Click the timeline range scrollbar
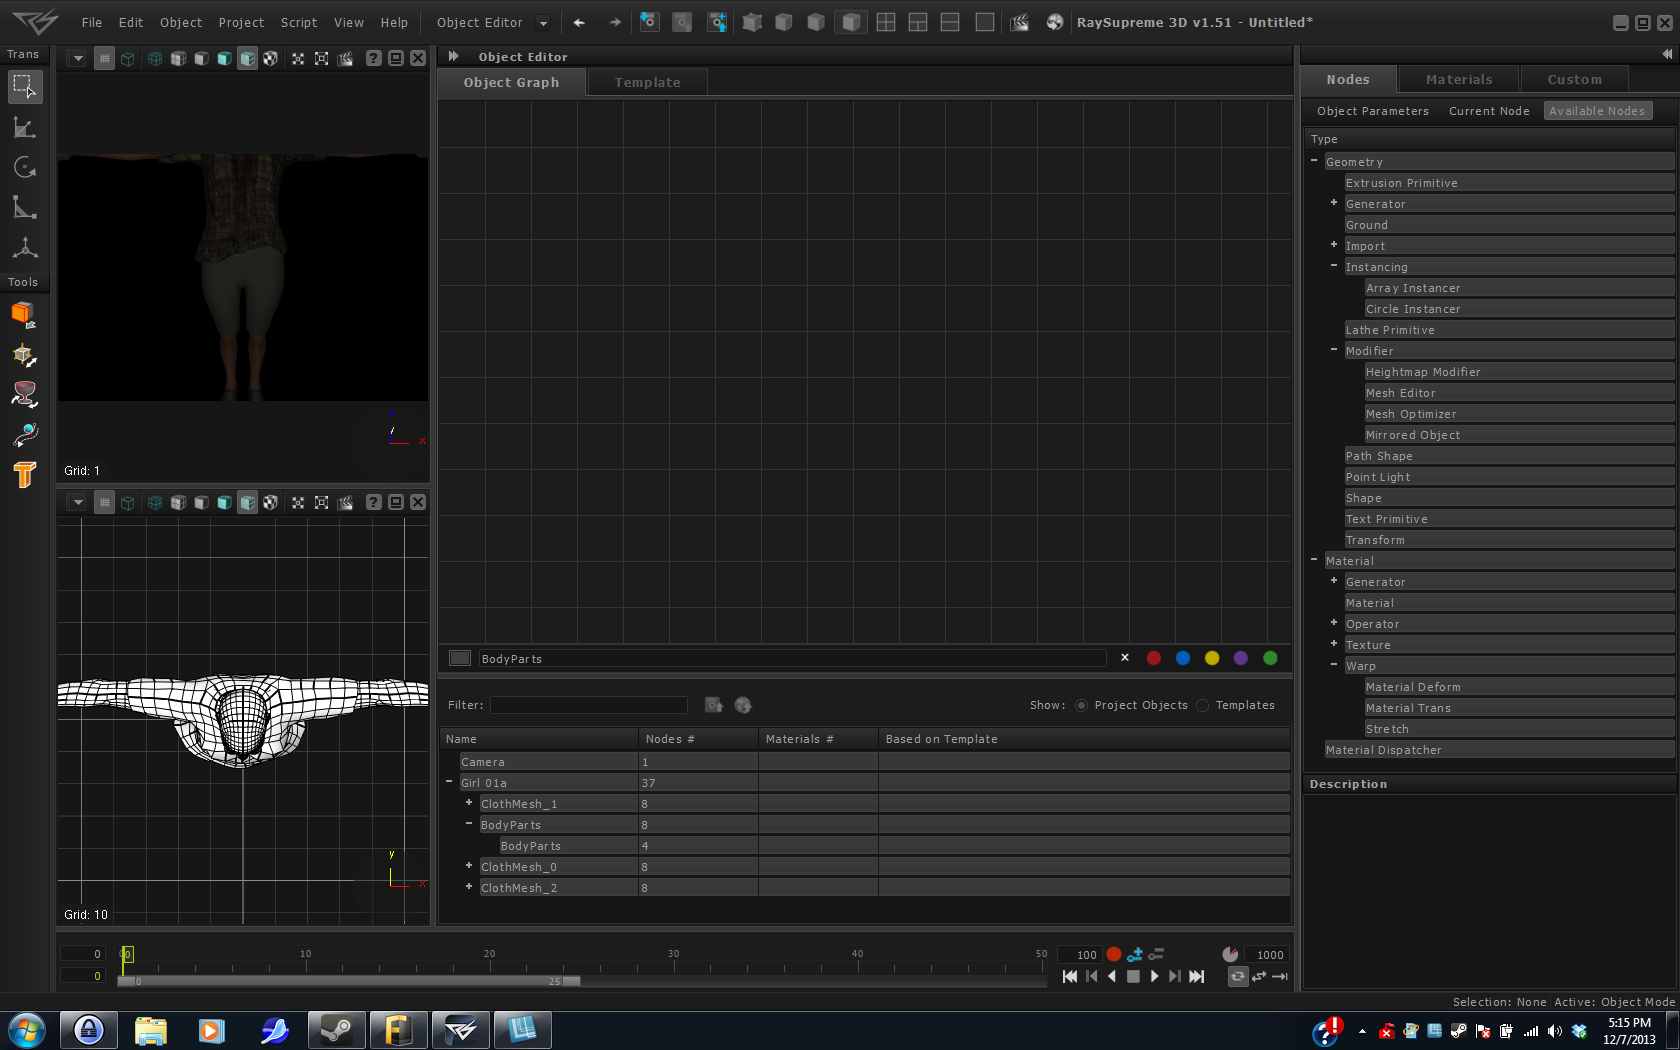1680x1050 pixels. (x=349, y=981)
